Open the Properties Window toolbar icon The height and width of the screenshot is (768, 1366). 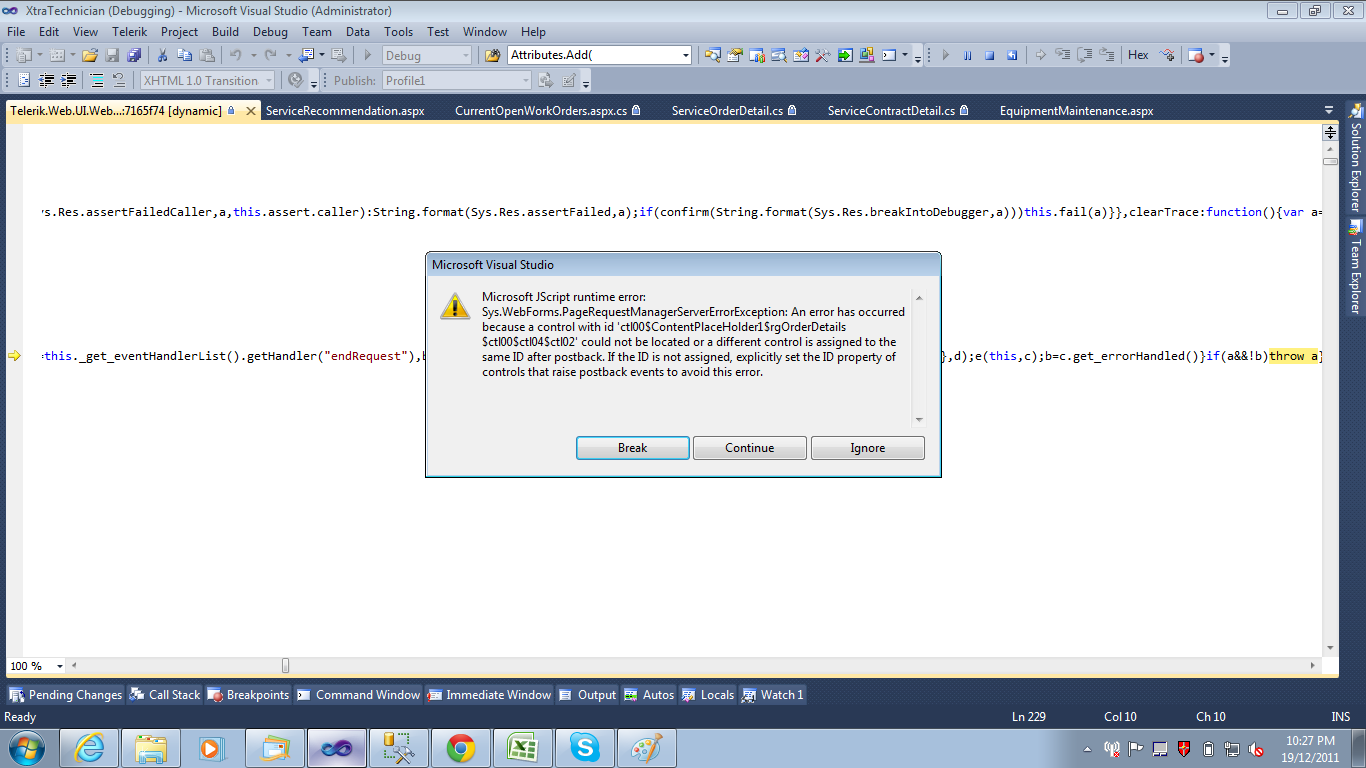point(735,56)
